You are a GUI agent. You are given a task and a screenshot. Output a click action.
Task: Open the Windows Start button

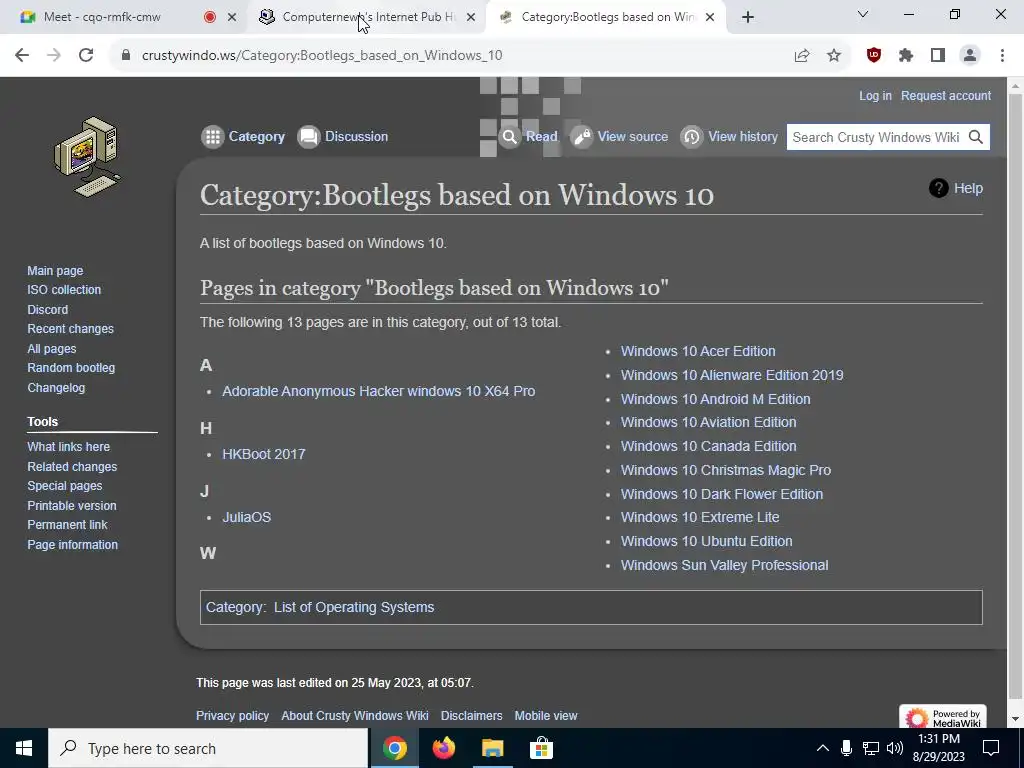click(x=24, y=748)
